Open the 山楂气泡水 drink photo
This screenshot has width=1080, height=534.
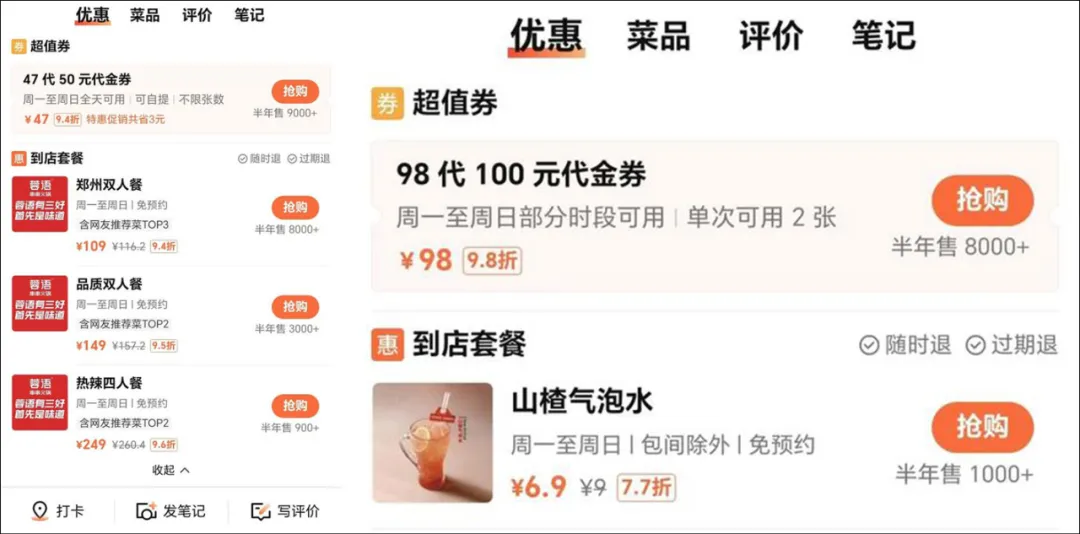[x=433, y=442]
